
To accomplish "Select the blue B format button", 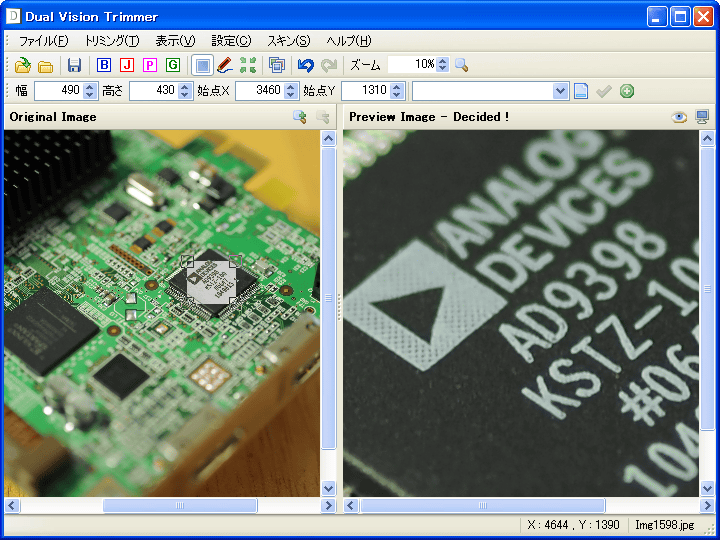I will coord(104,65).
